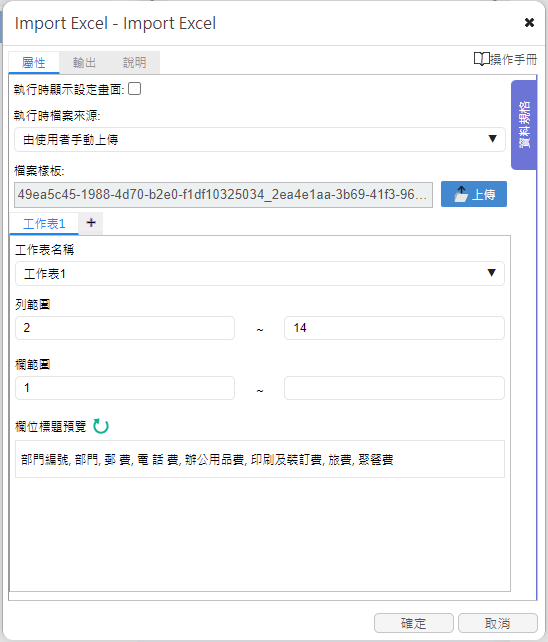
Task: Open the 工作表名稱 dropdown showing 工作表1
Action: pyautogui.click(x=260, y=274)
